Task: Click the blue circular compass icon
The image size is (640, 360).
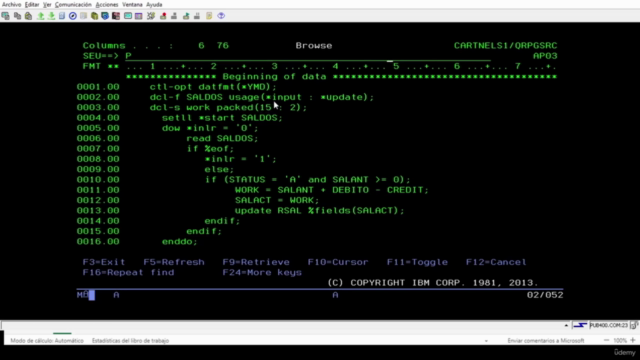Action: click(73, 16)
